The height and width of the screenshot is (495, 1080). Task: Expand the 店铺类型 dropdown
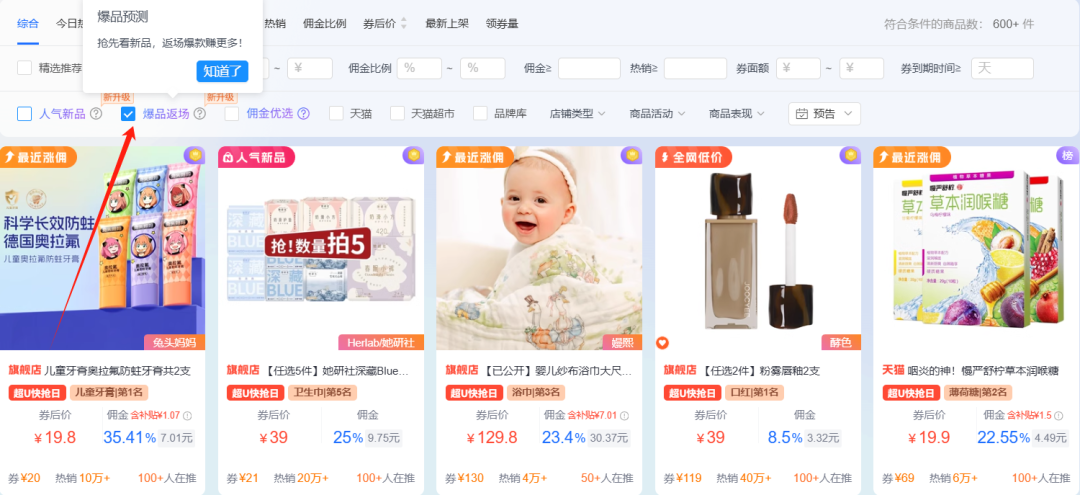point(577,114)
